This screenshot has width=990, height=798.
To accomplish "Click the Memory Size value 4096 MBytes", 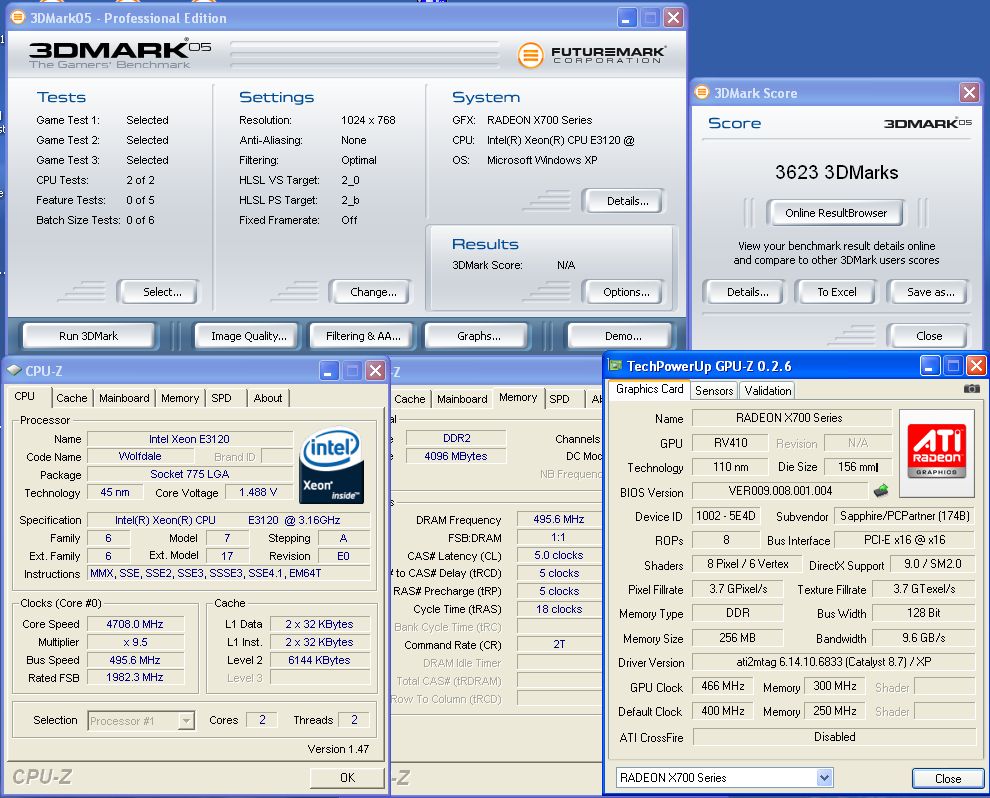I will (455, 456).
